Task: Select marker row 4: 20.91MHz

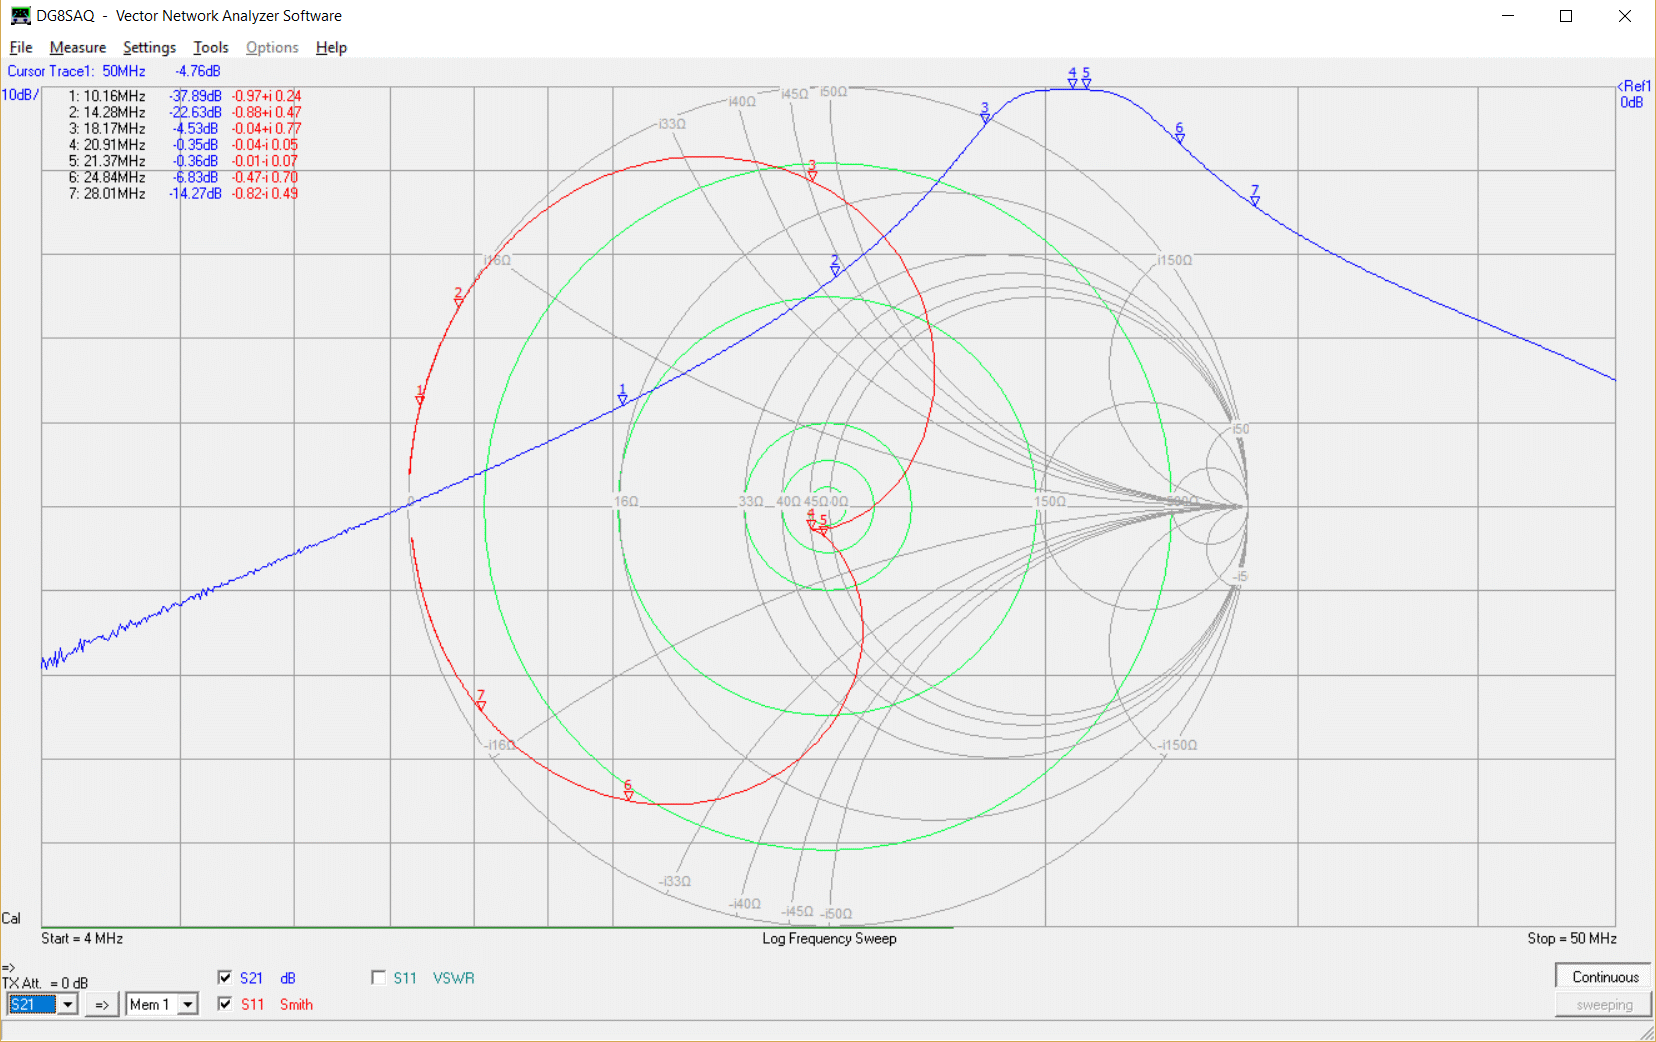Action: point(184,145)
